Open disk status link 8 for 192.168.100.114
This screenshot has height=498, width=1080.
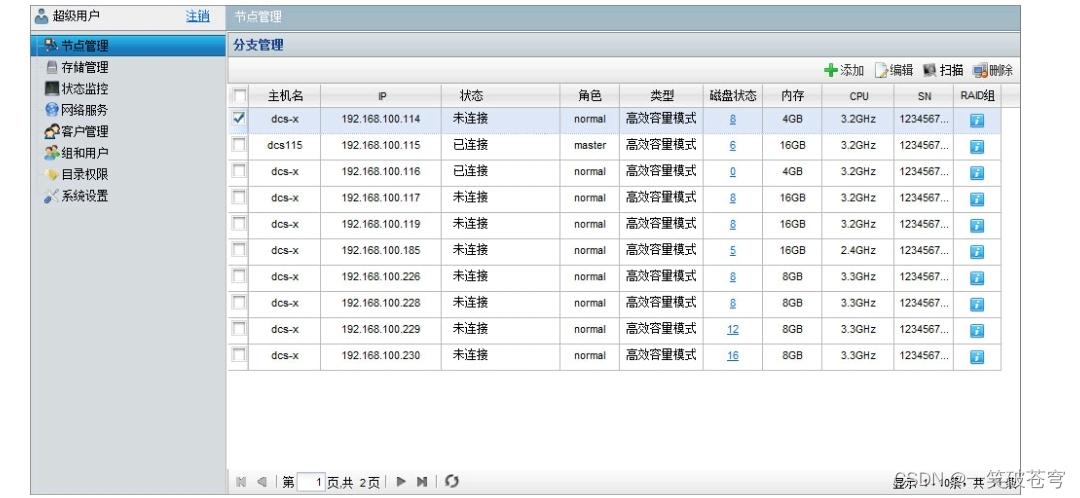(x=732, y=119)
